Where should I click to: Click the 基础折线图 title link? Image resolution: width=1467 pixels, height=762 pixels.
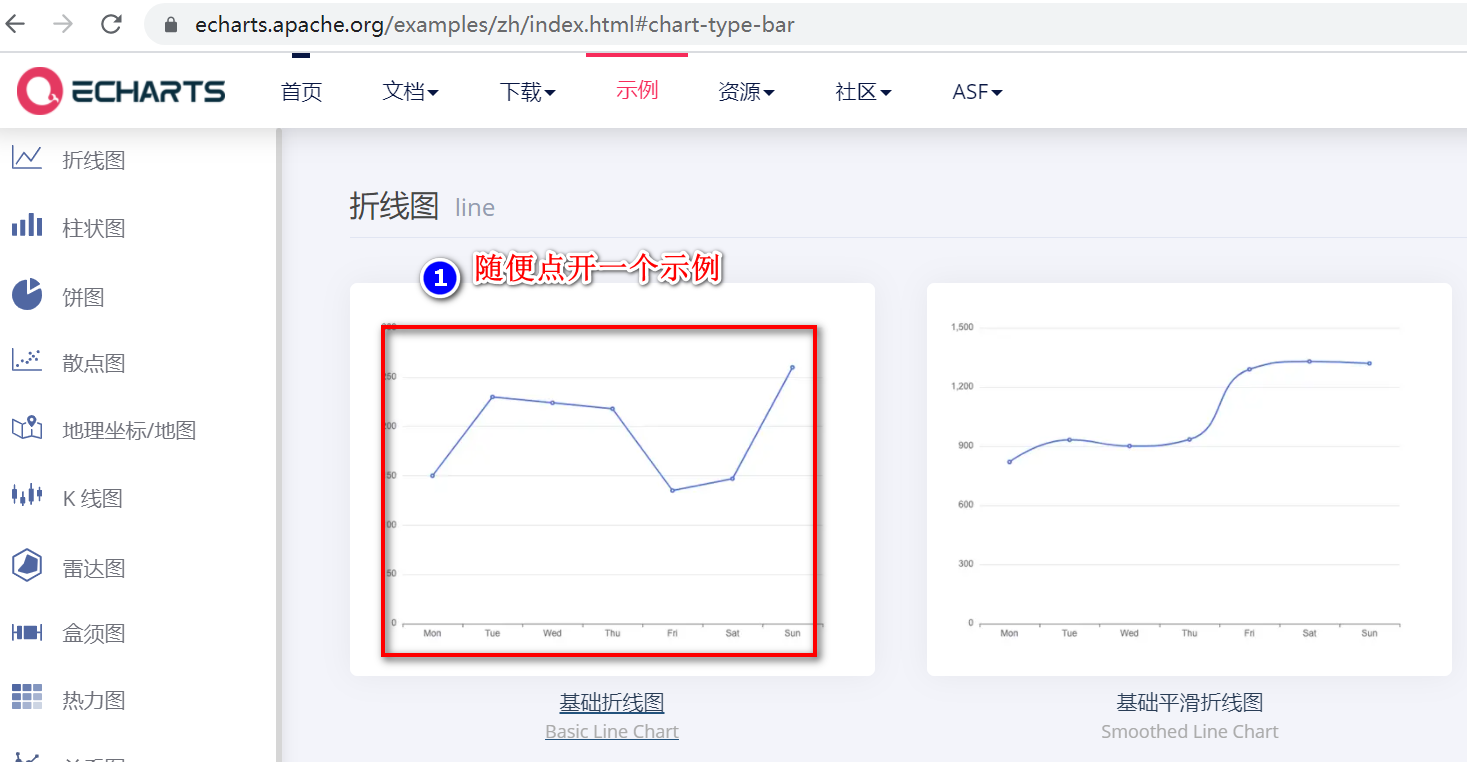click(x=612, y=703)
